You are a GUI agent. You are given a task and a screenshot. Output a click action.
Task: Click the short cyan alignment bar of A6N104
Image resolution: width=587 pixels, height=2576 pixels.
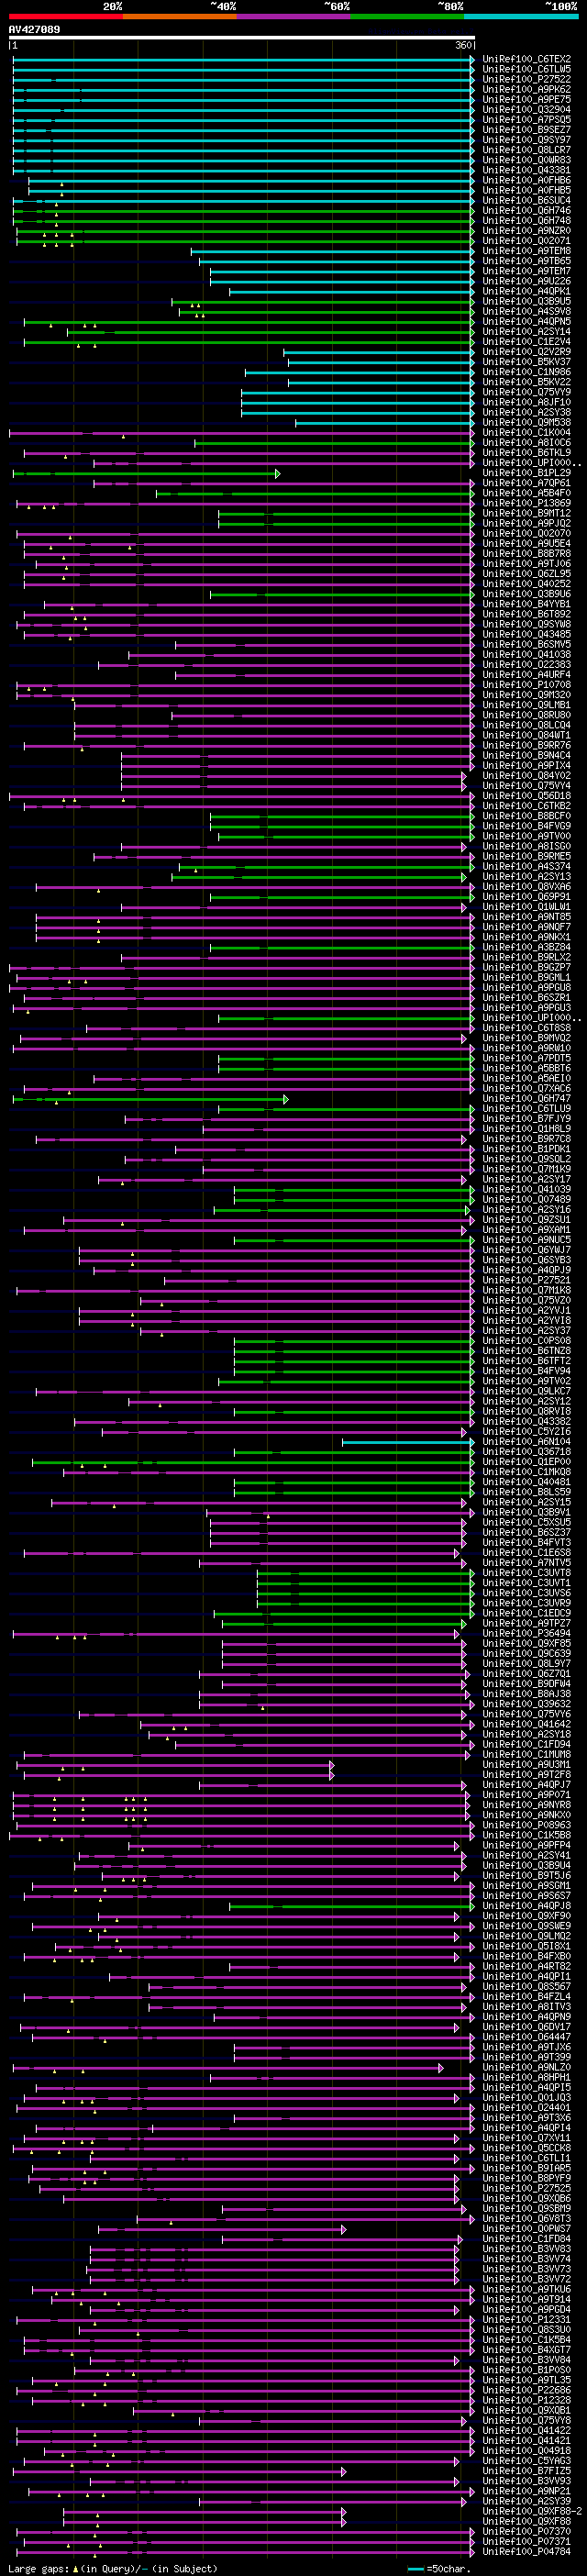tap(408, 1442)
